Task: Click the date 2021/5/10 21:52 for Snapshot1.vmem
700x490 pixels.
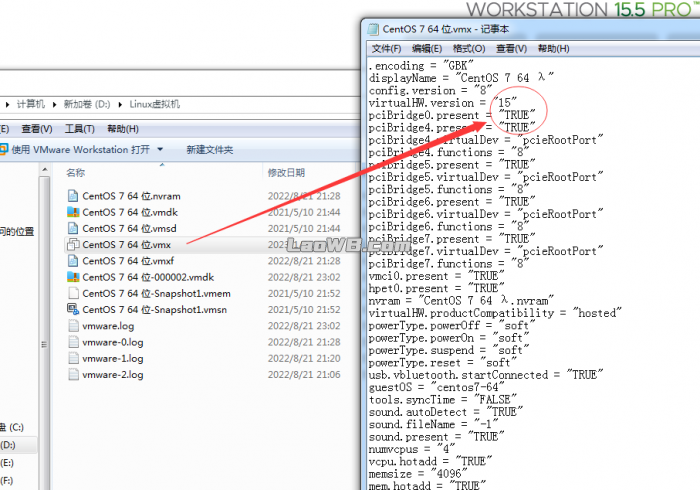Action: (x=304, y=293)
